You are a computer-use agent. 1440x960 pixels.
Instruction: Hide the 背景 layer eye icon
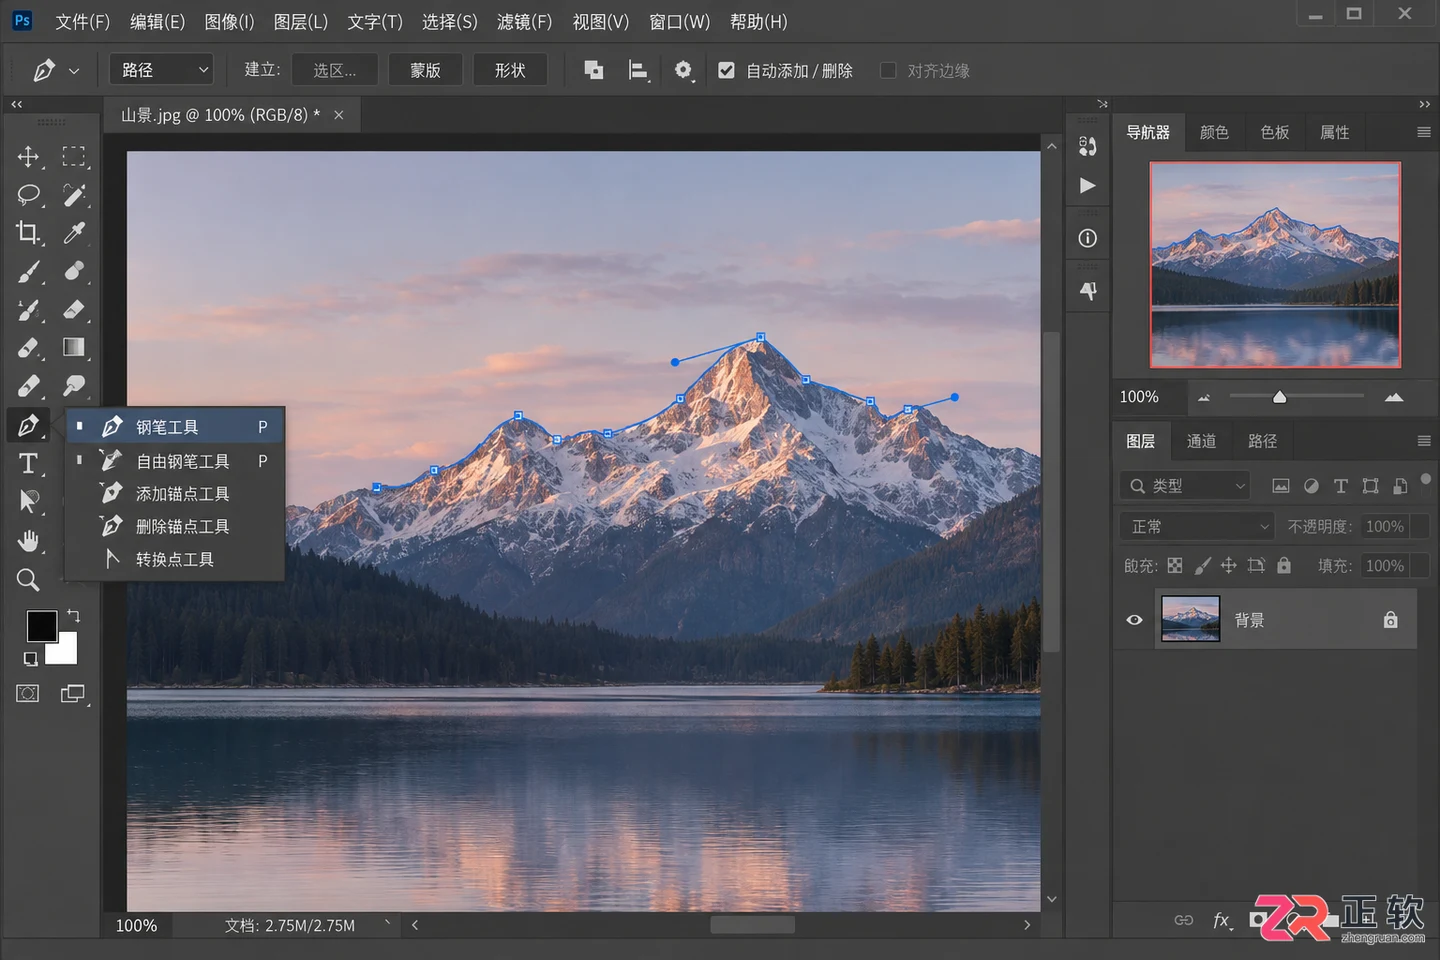1134,620
